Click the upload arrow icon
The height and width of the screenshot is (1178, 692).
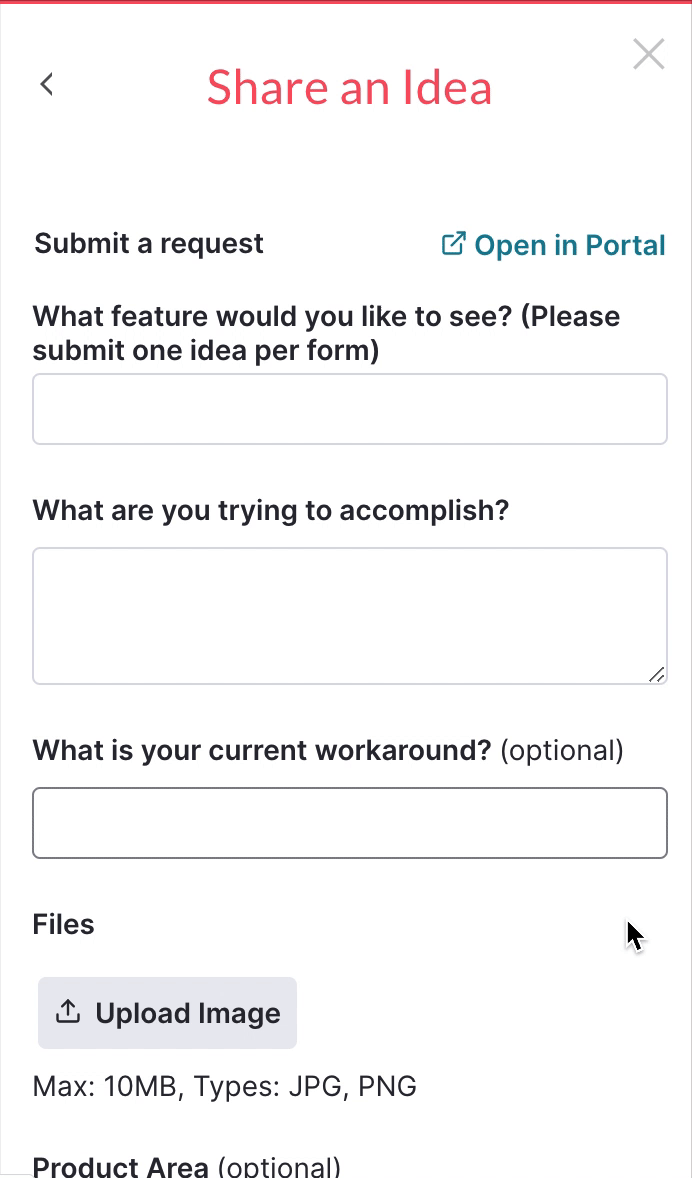coord(68,1012)
